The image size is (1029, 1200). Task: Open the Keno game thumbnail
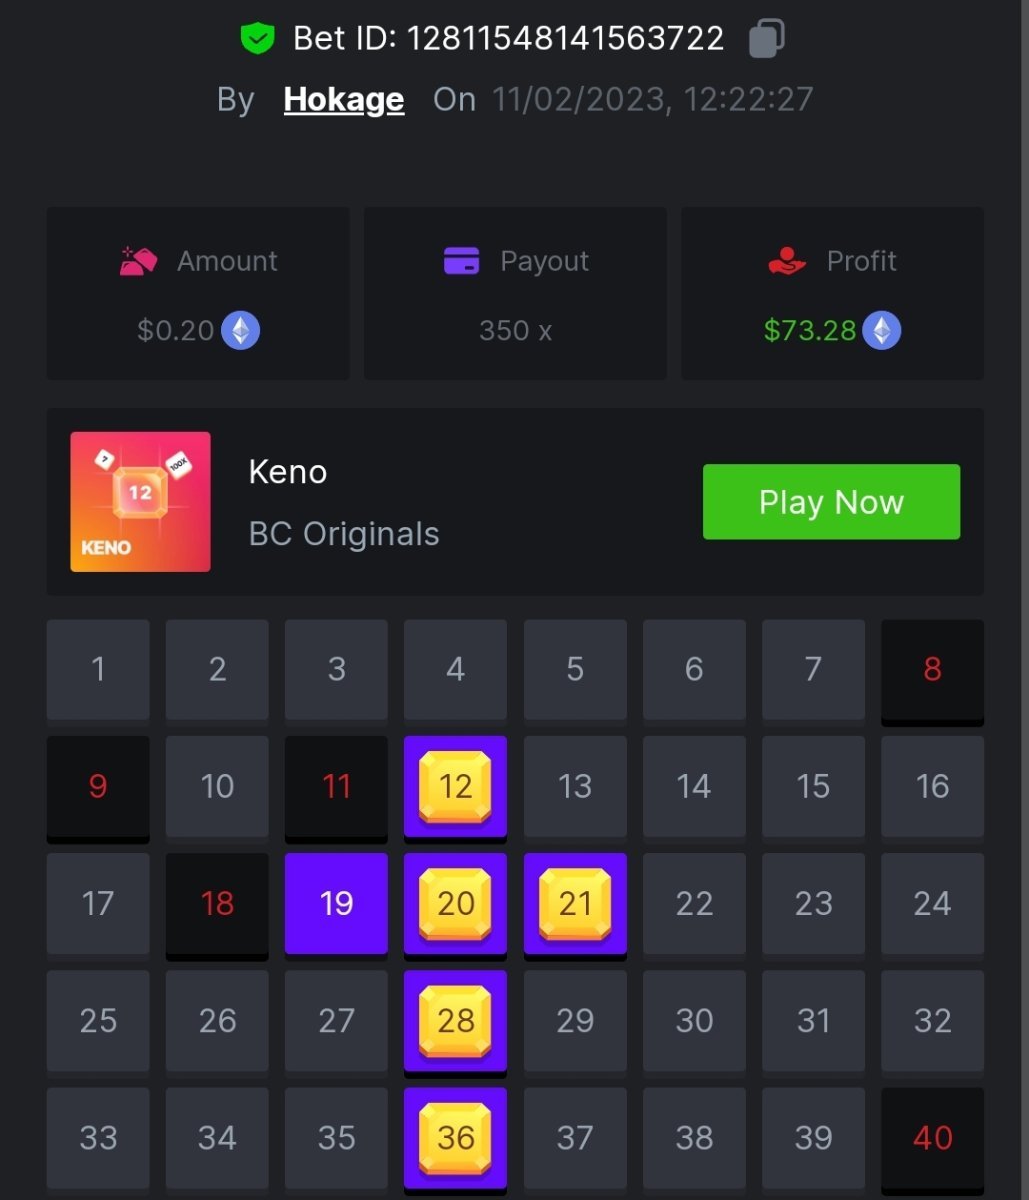click(140, 502)
